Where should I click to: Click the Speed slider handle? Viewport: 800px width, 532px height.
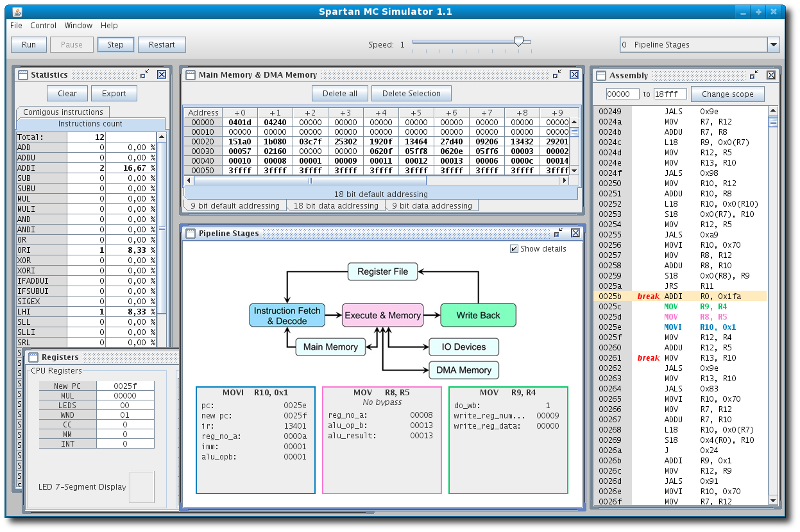519,41
